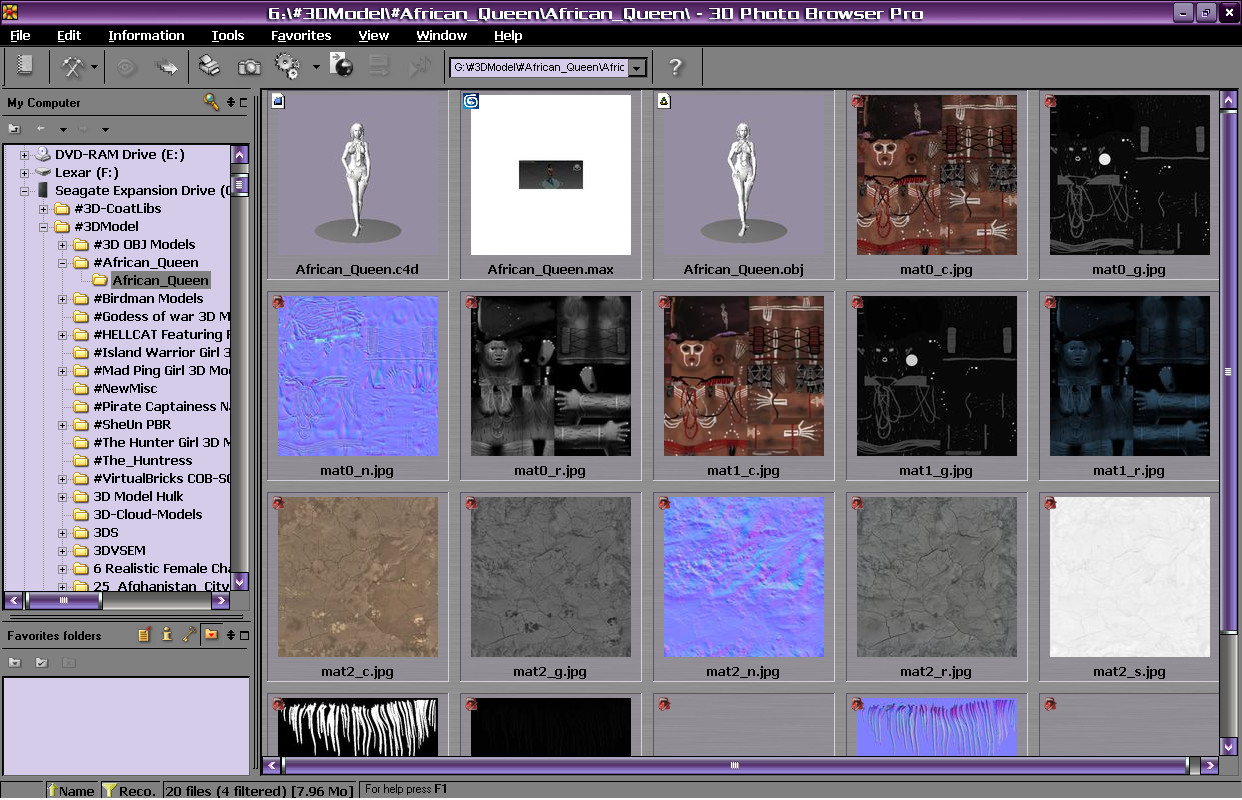Select the mat2_c.jpg texture thumbnail
The image size is (1242, 800).
[x=357, y=577]
